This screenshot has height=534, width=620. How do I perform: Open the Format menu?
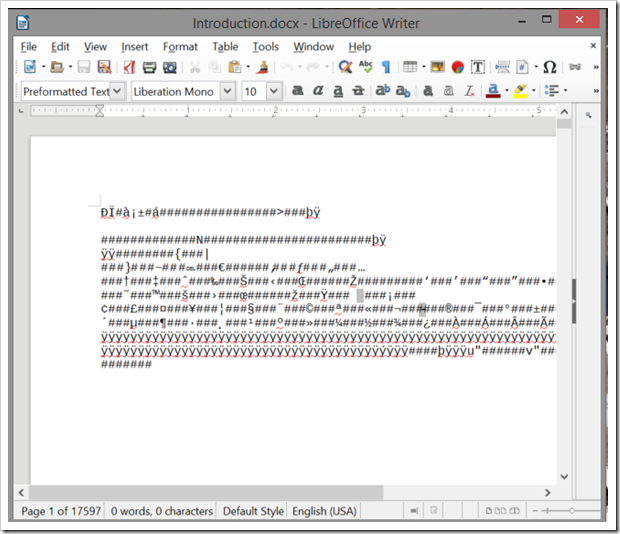[180, 46]
